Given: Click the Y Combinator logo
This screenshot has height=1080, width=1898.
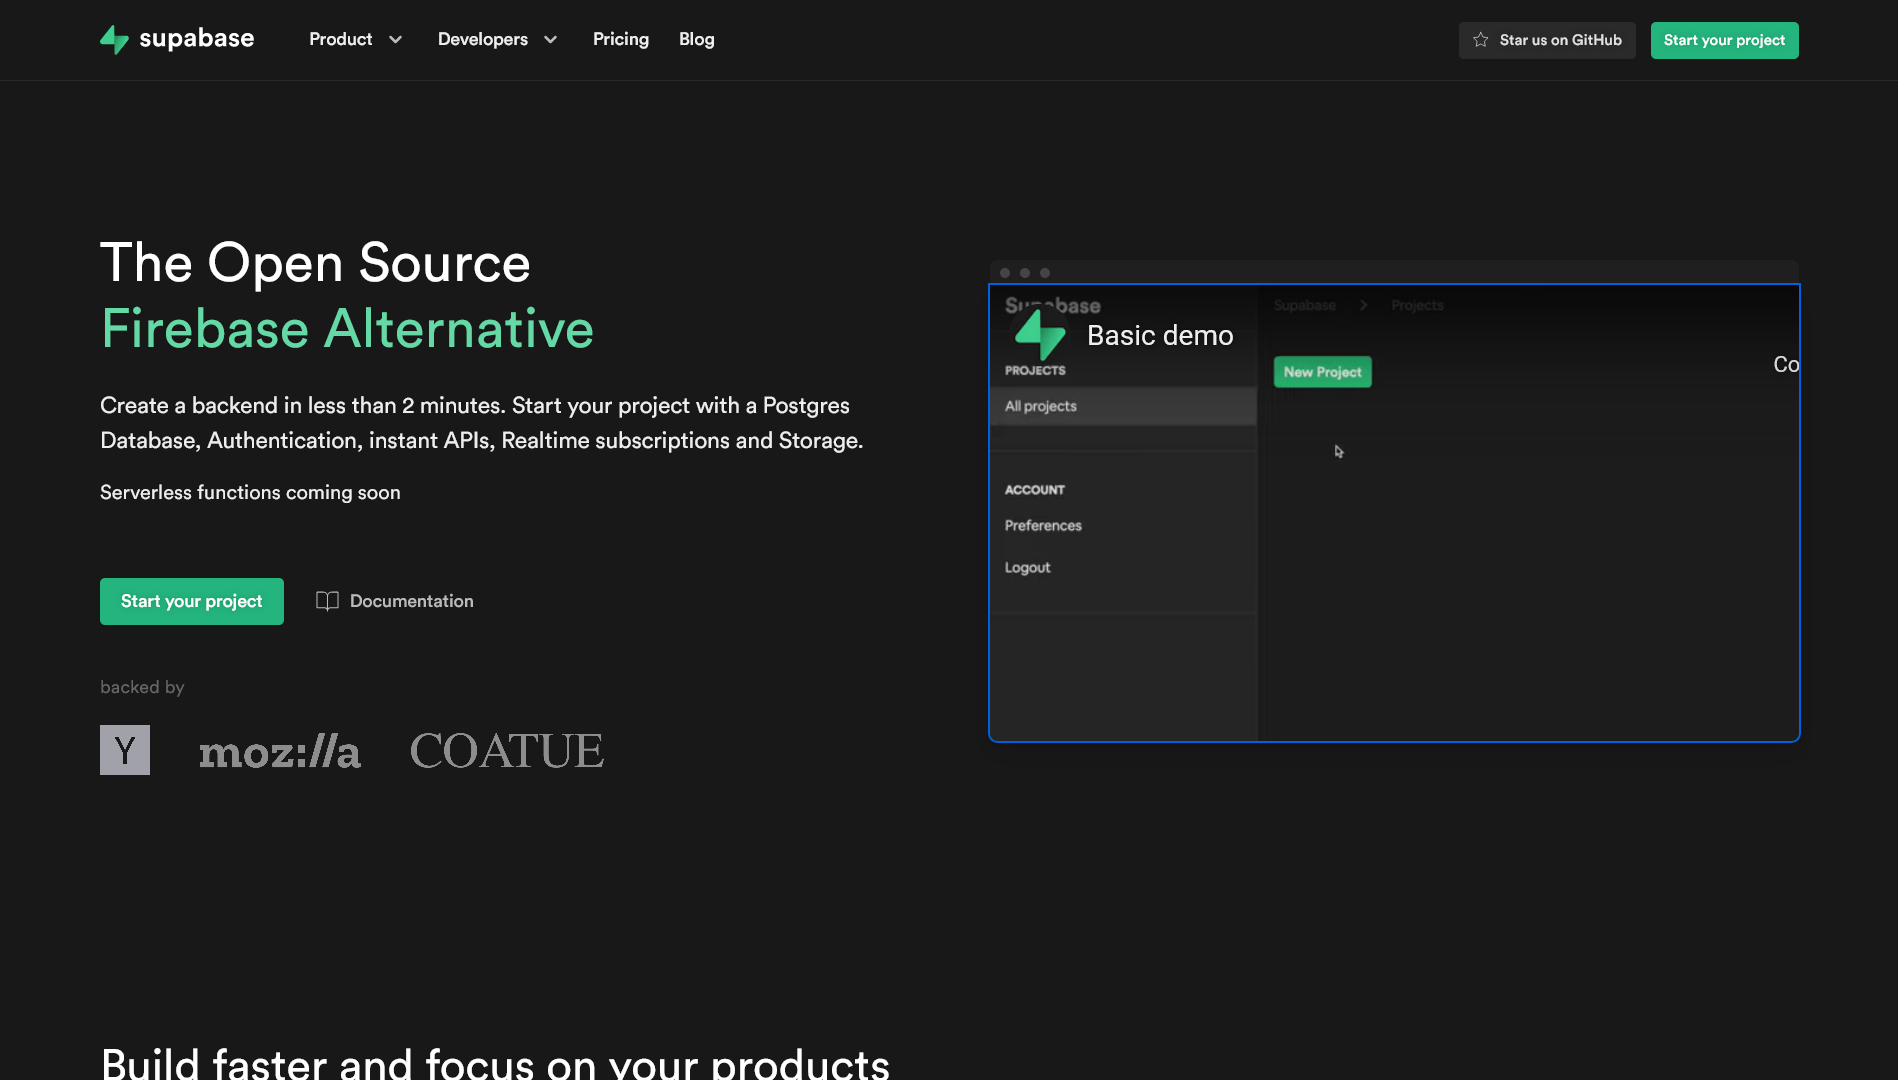Looking at the screenshot, I should [125, 750].
